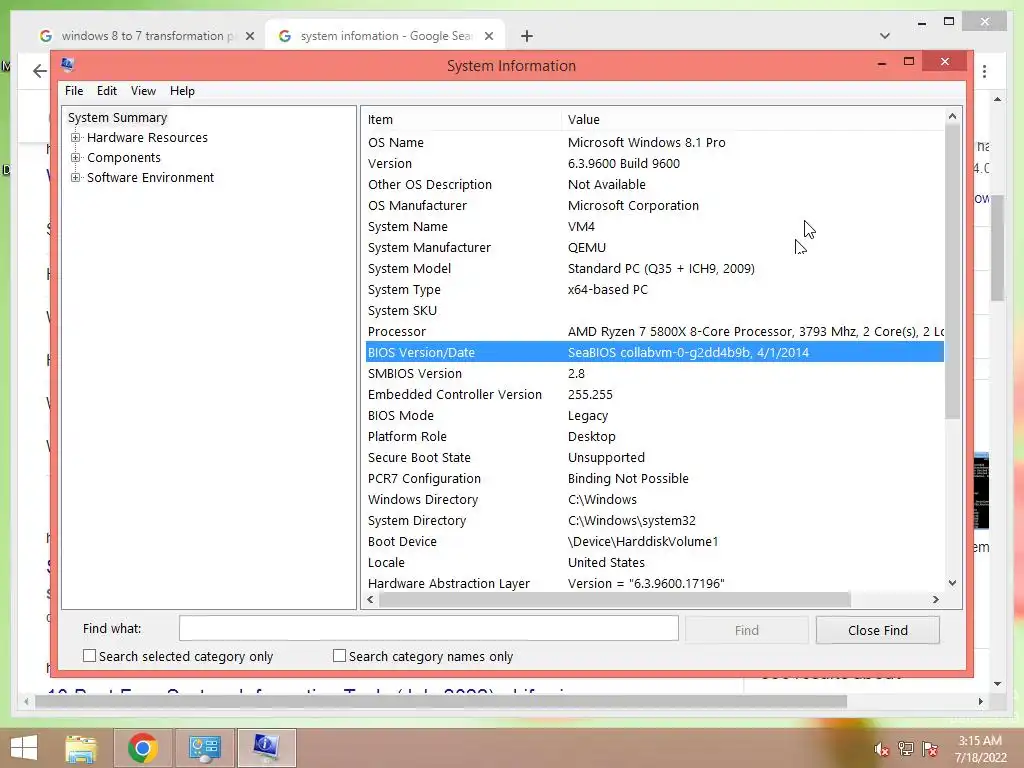Open Chrome tab search chevron
Viewport: 1024px width, 768px height.
pyautogui.click(x=884, y=36)
